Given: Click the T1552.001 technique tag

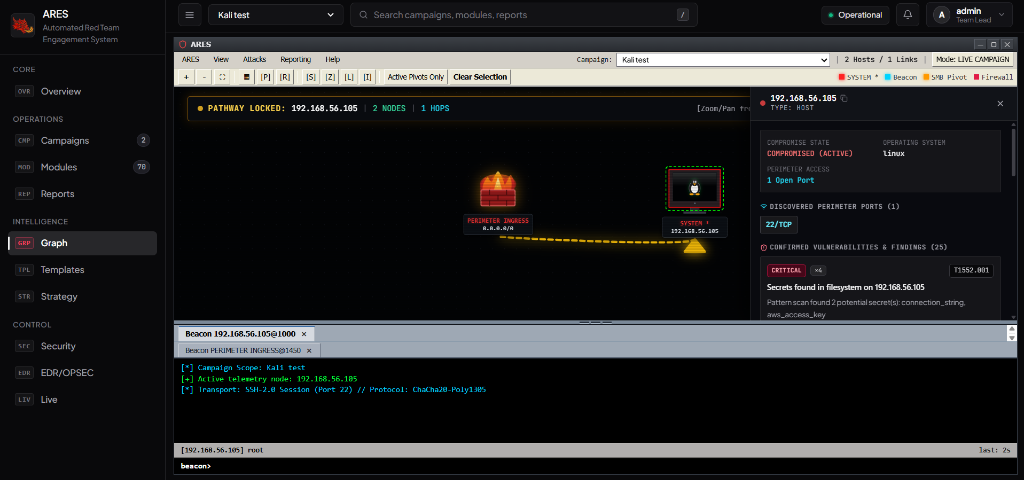Looking at the screenshot, I should (x=971, y=270).
